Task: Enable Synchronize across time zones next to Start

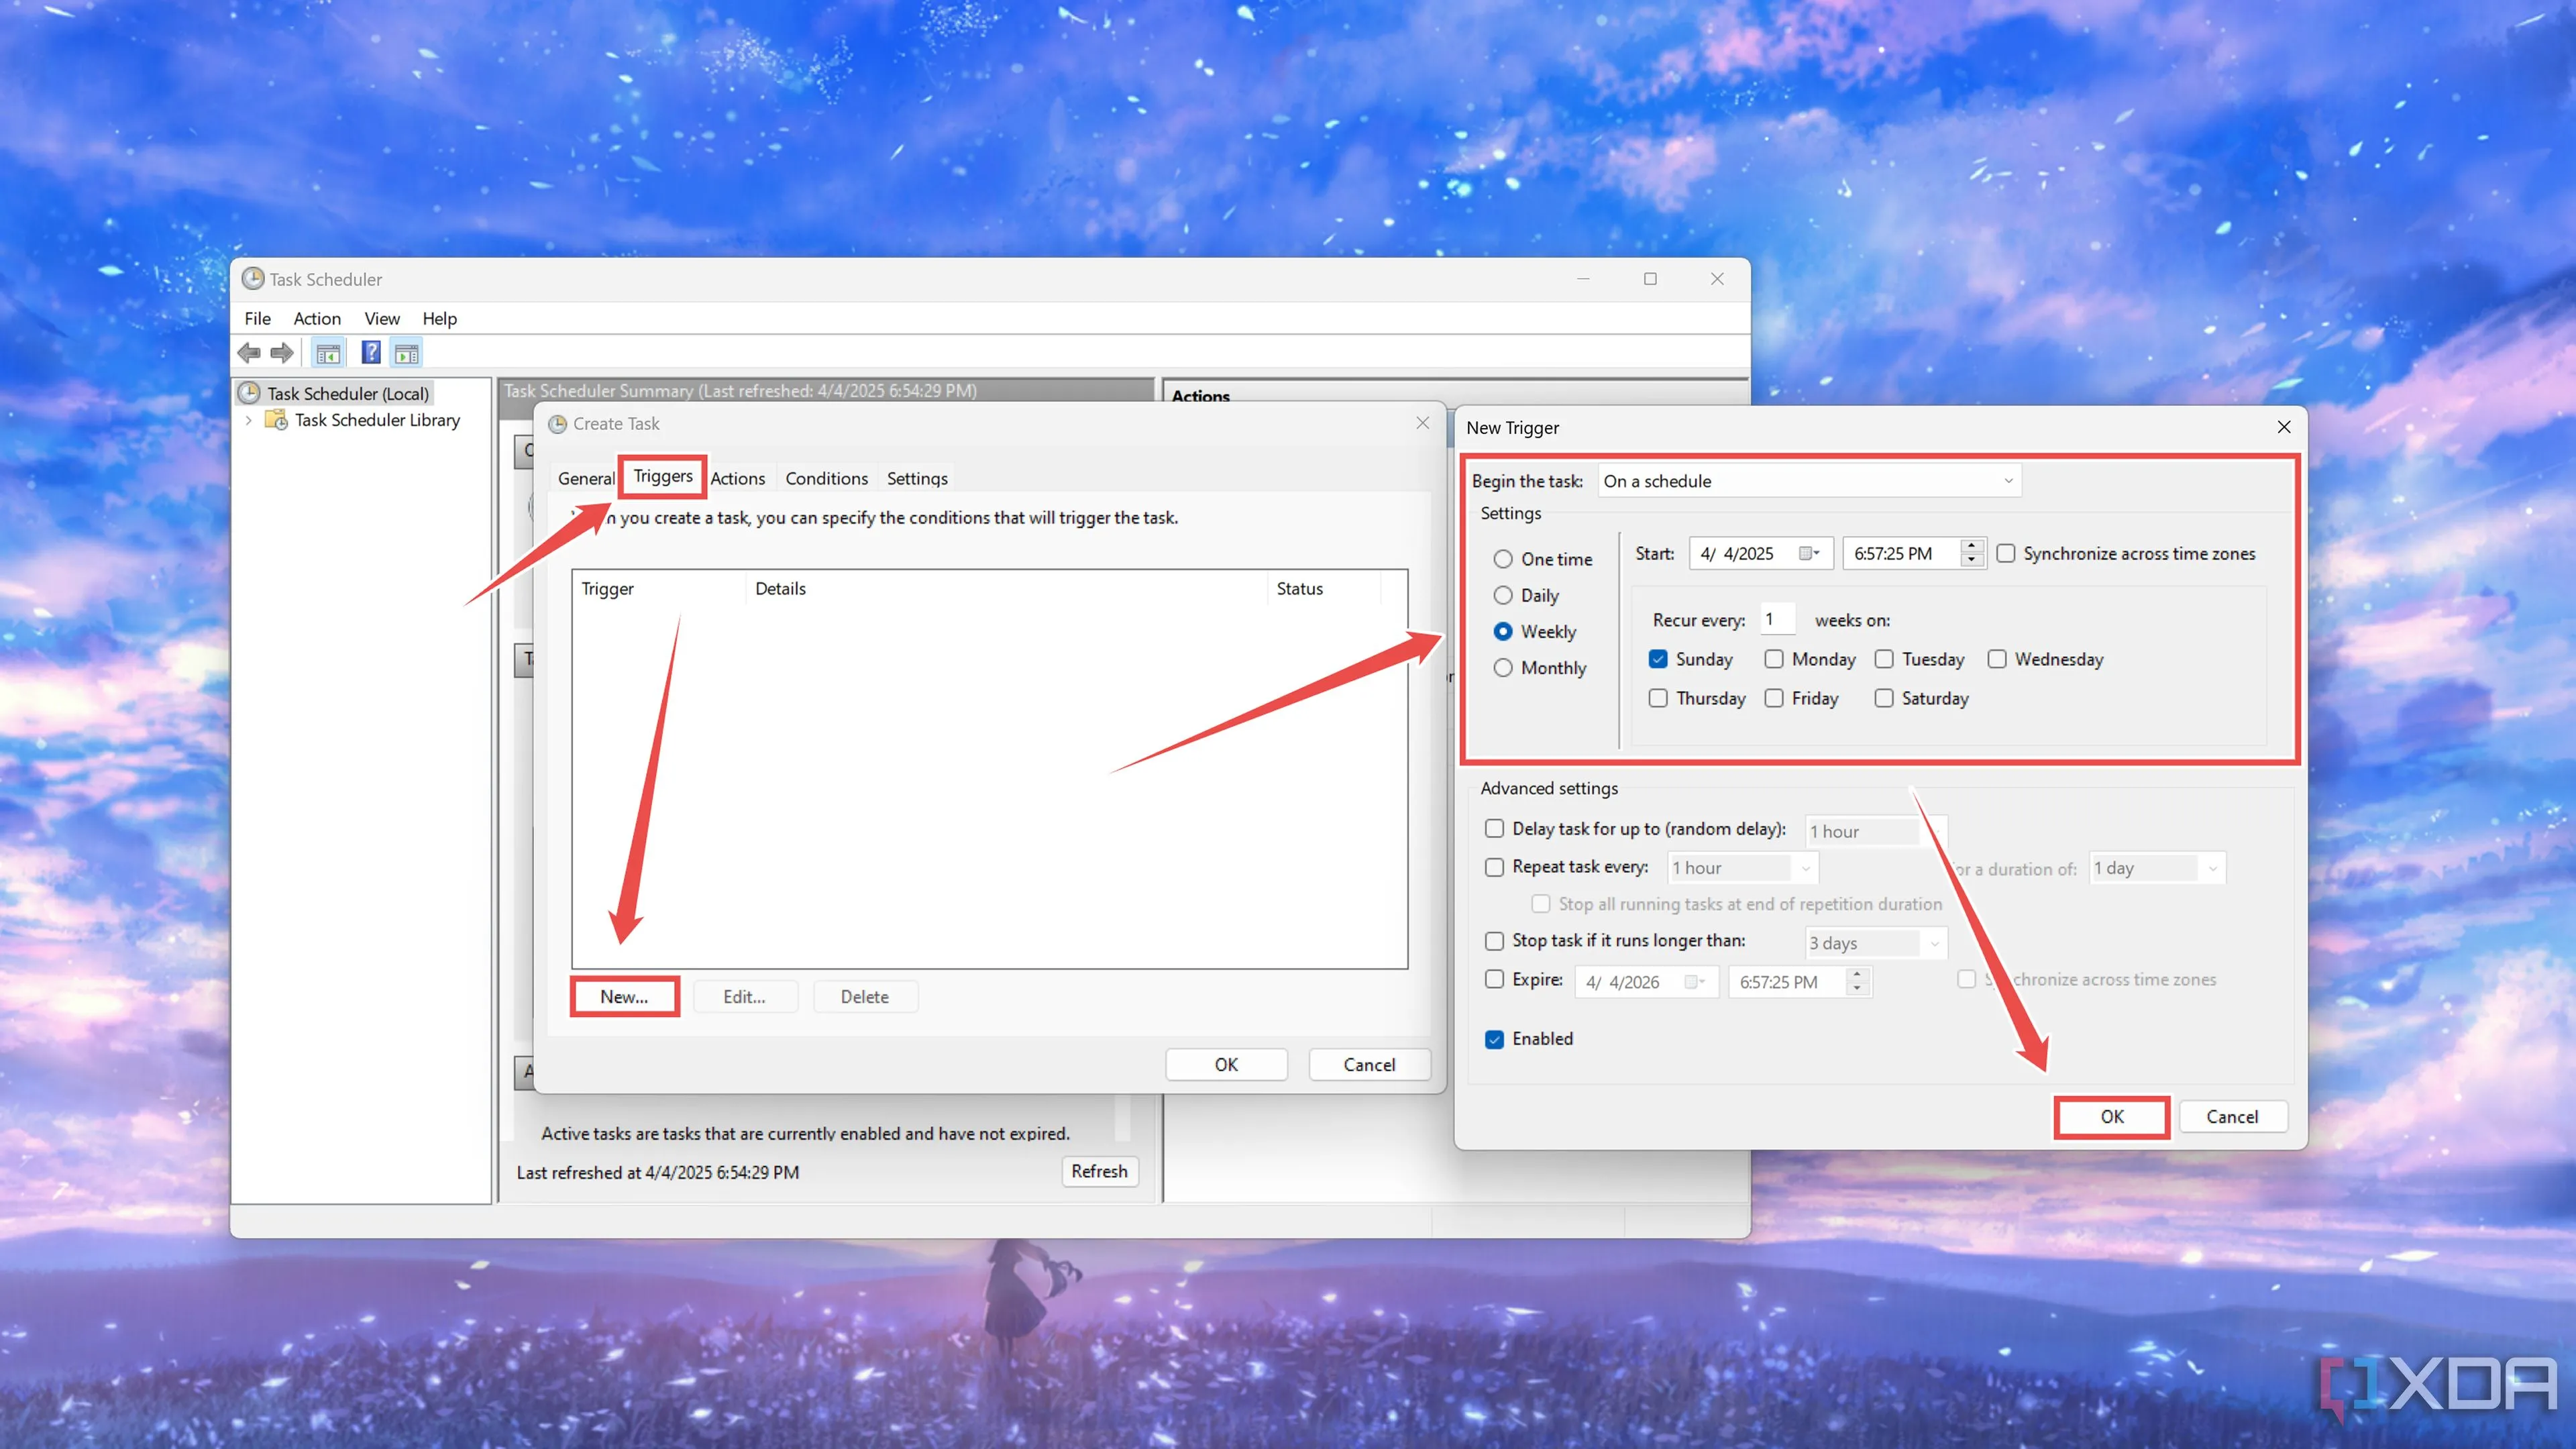Action: [x=2006, y=553]
